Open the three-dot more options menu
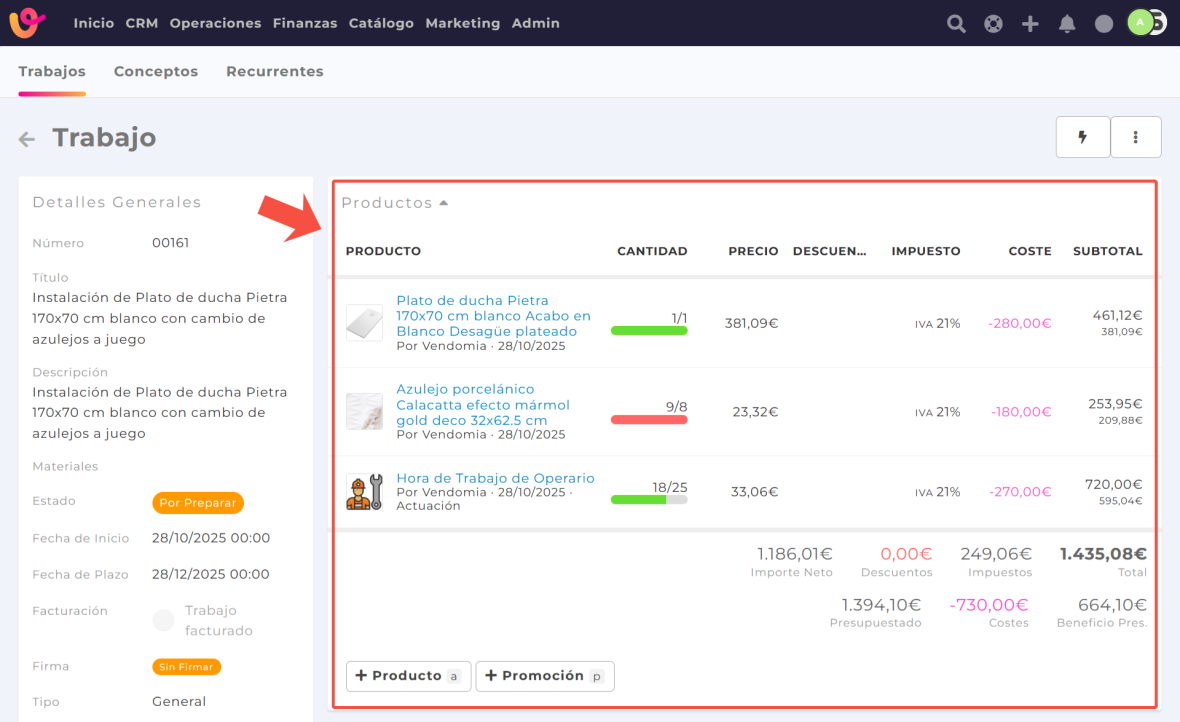This screenshot has width=1180, height=722. coord(1135,137)
